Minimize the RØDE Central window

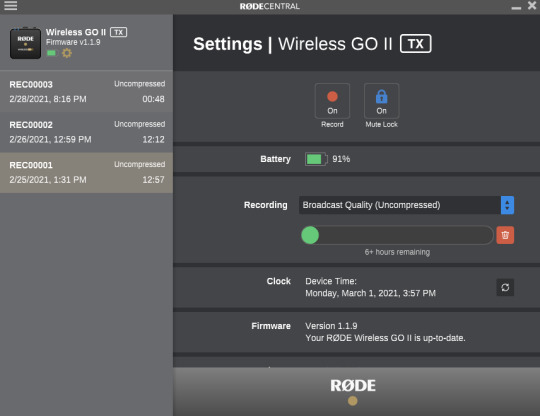click(516, 7)
